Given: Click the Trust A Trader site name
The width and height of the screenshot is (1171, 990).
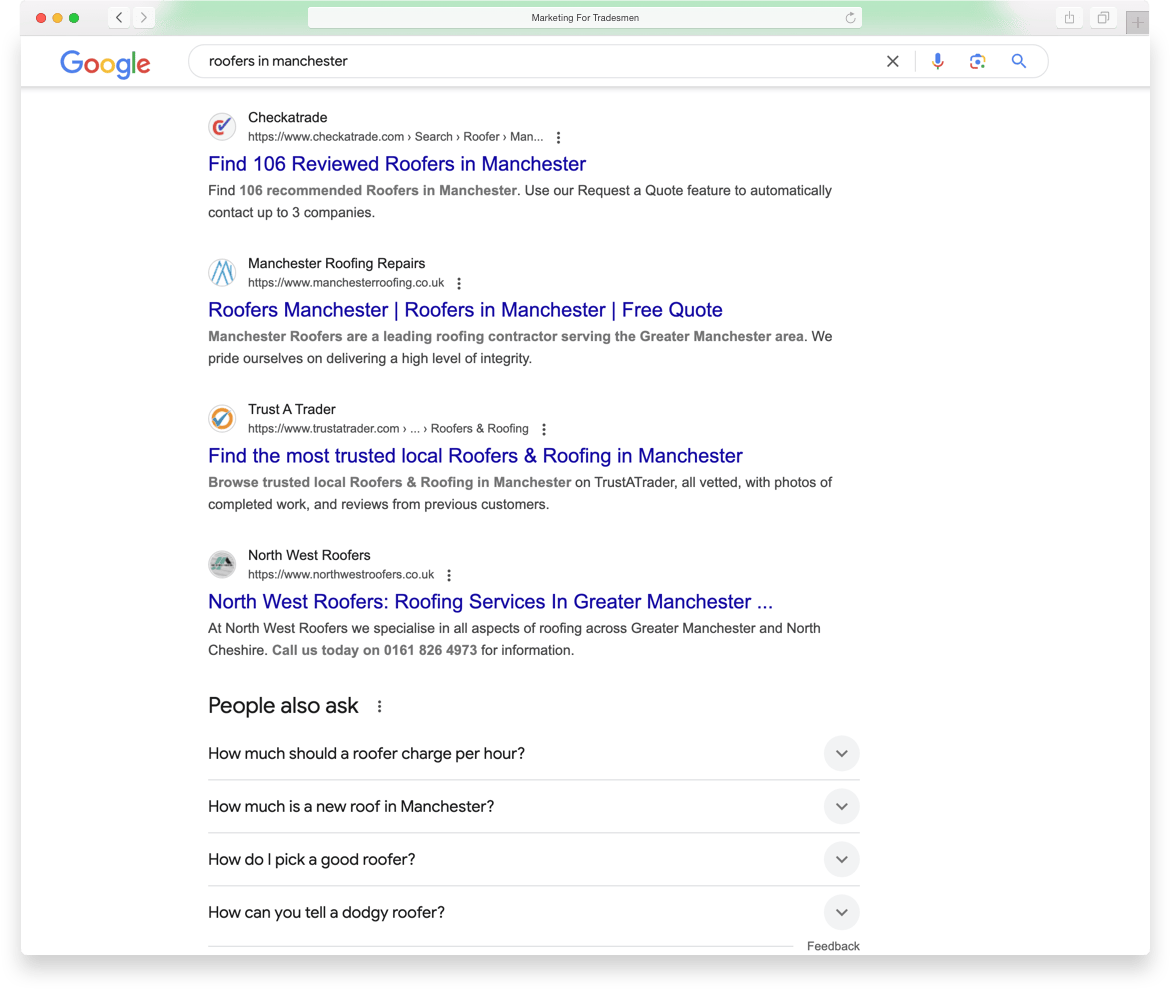Looking at the screenshot, I should click(291, 409).
